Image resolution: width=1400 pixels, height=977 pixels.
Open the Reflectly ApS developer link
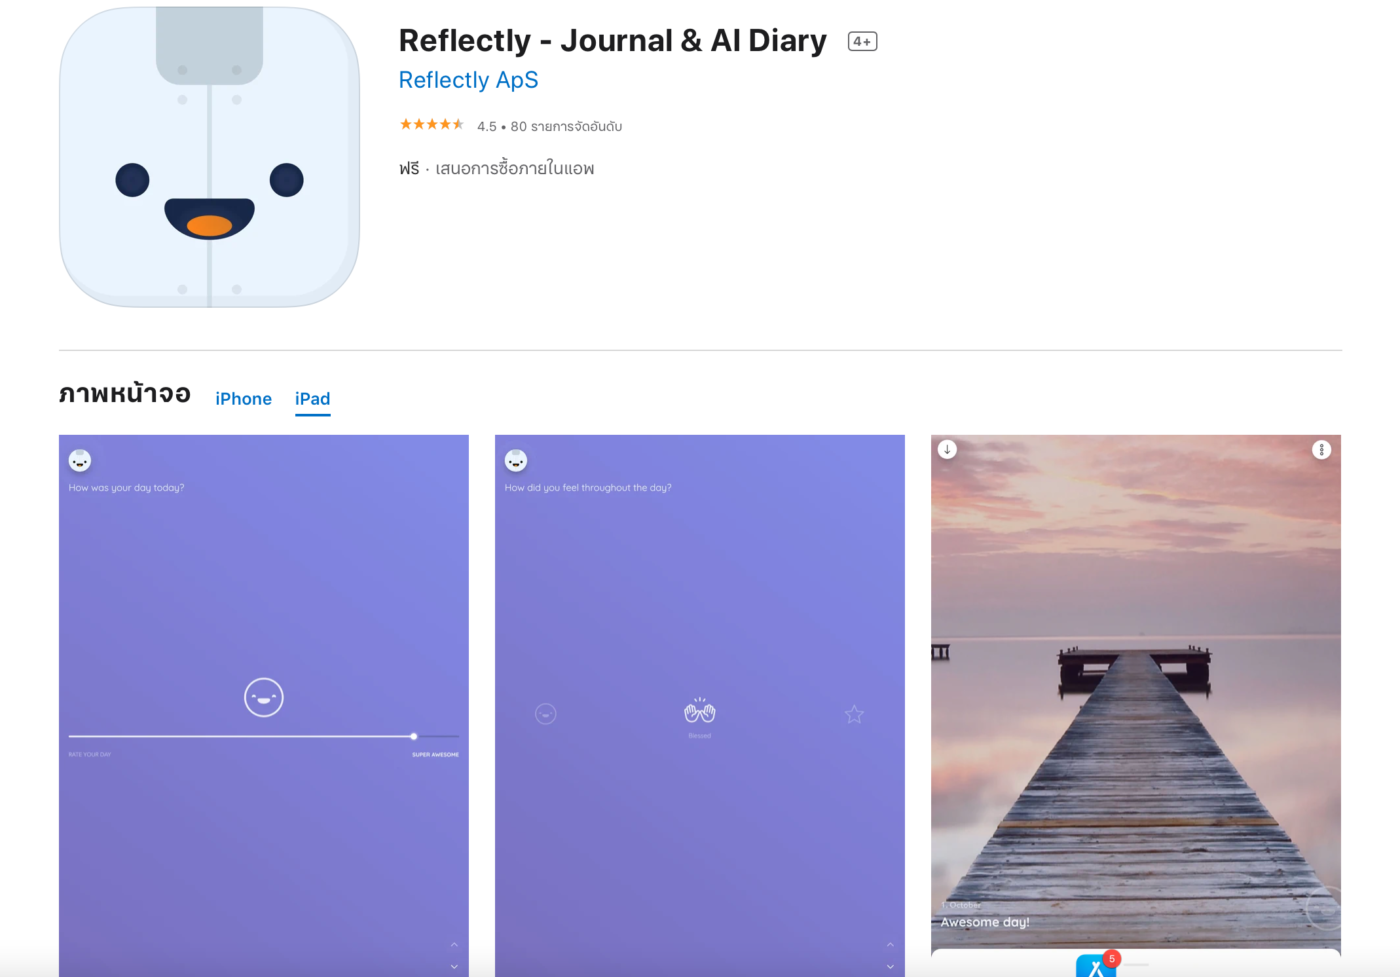point(468,80)
